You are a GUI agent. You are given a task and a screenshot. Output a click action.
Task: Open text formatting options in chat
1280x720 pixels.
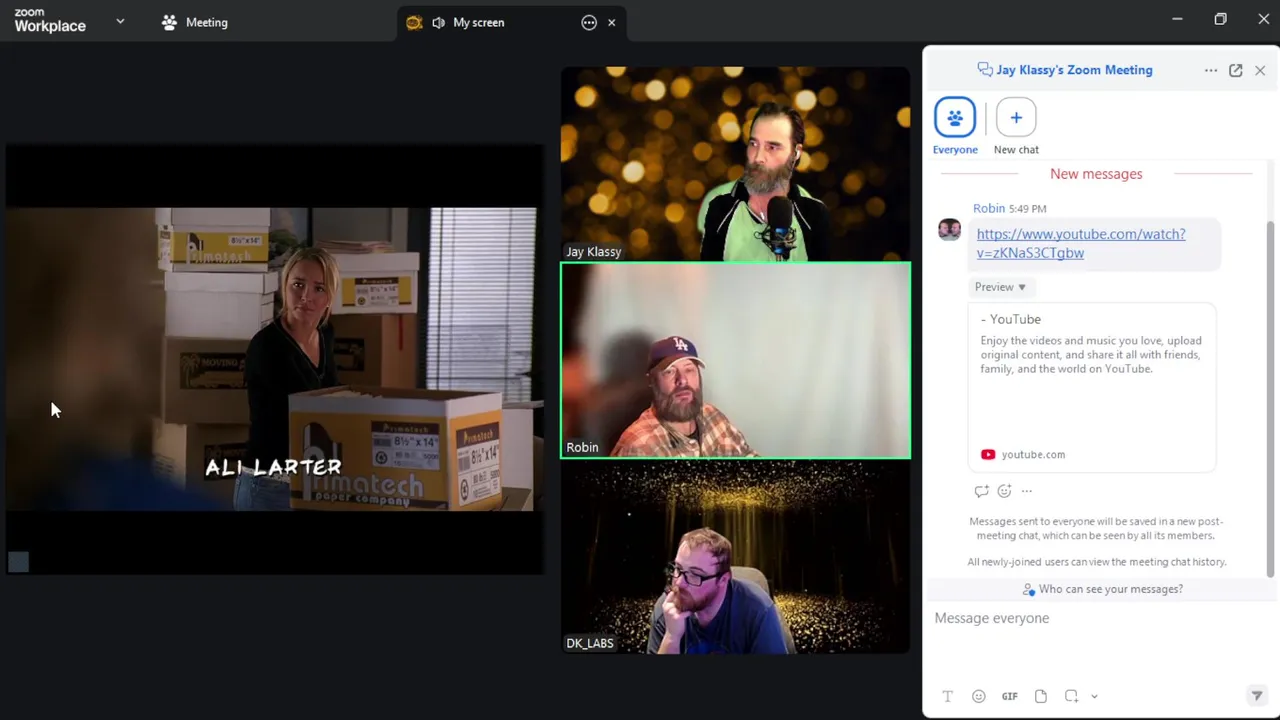pyautogui.click(x=947, y=696)
